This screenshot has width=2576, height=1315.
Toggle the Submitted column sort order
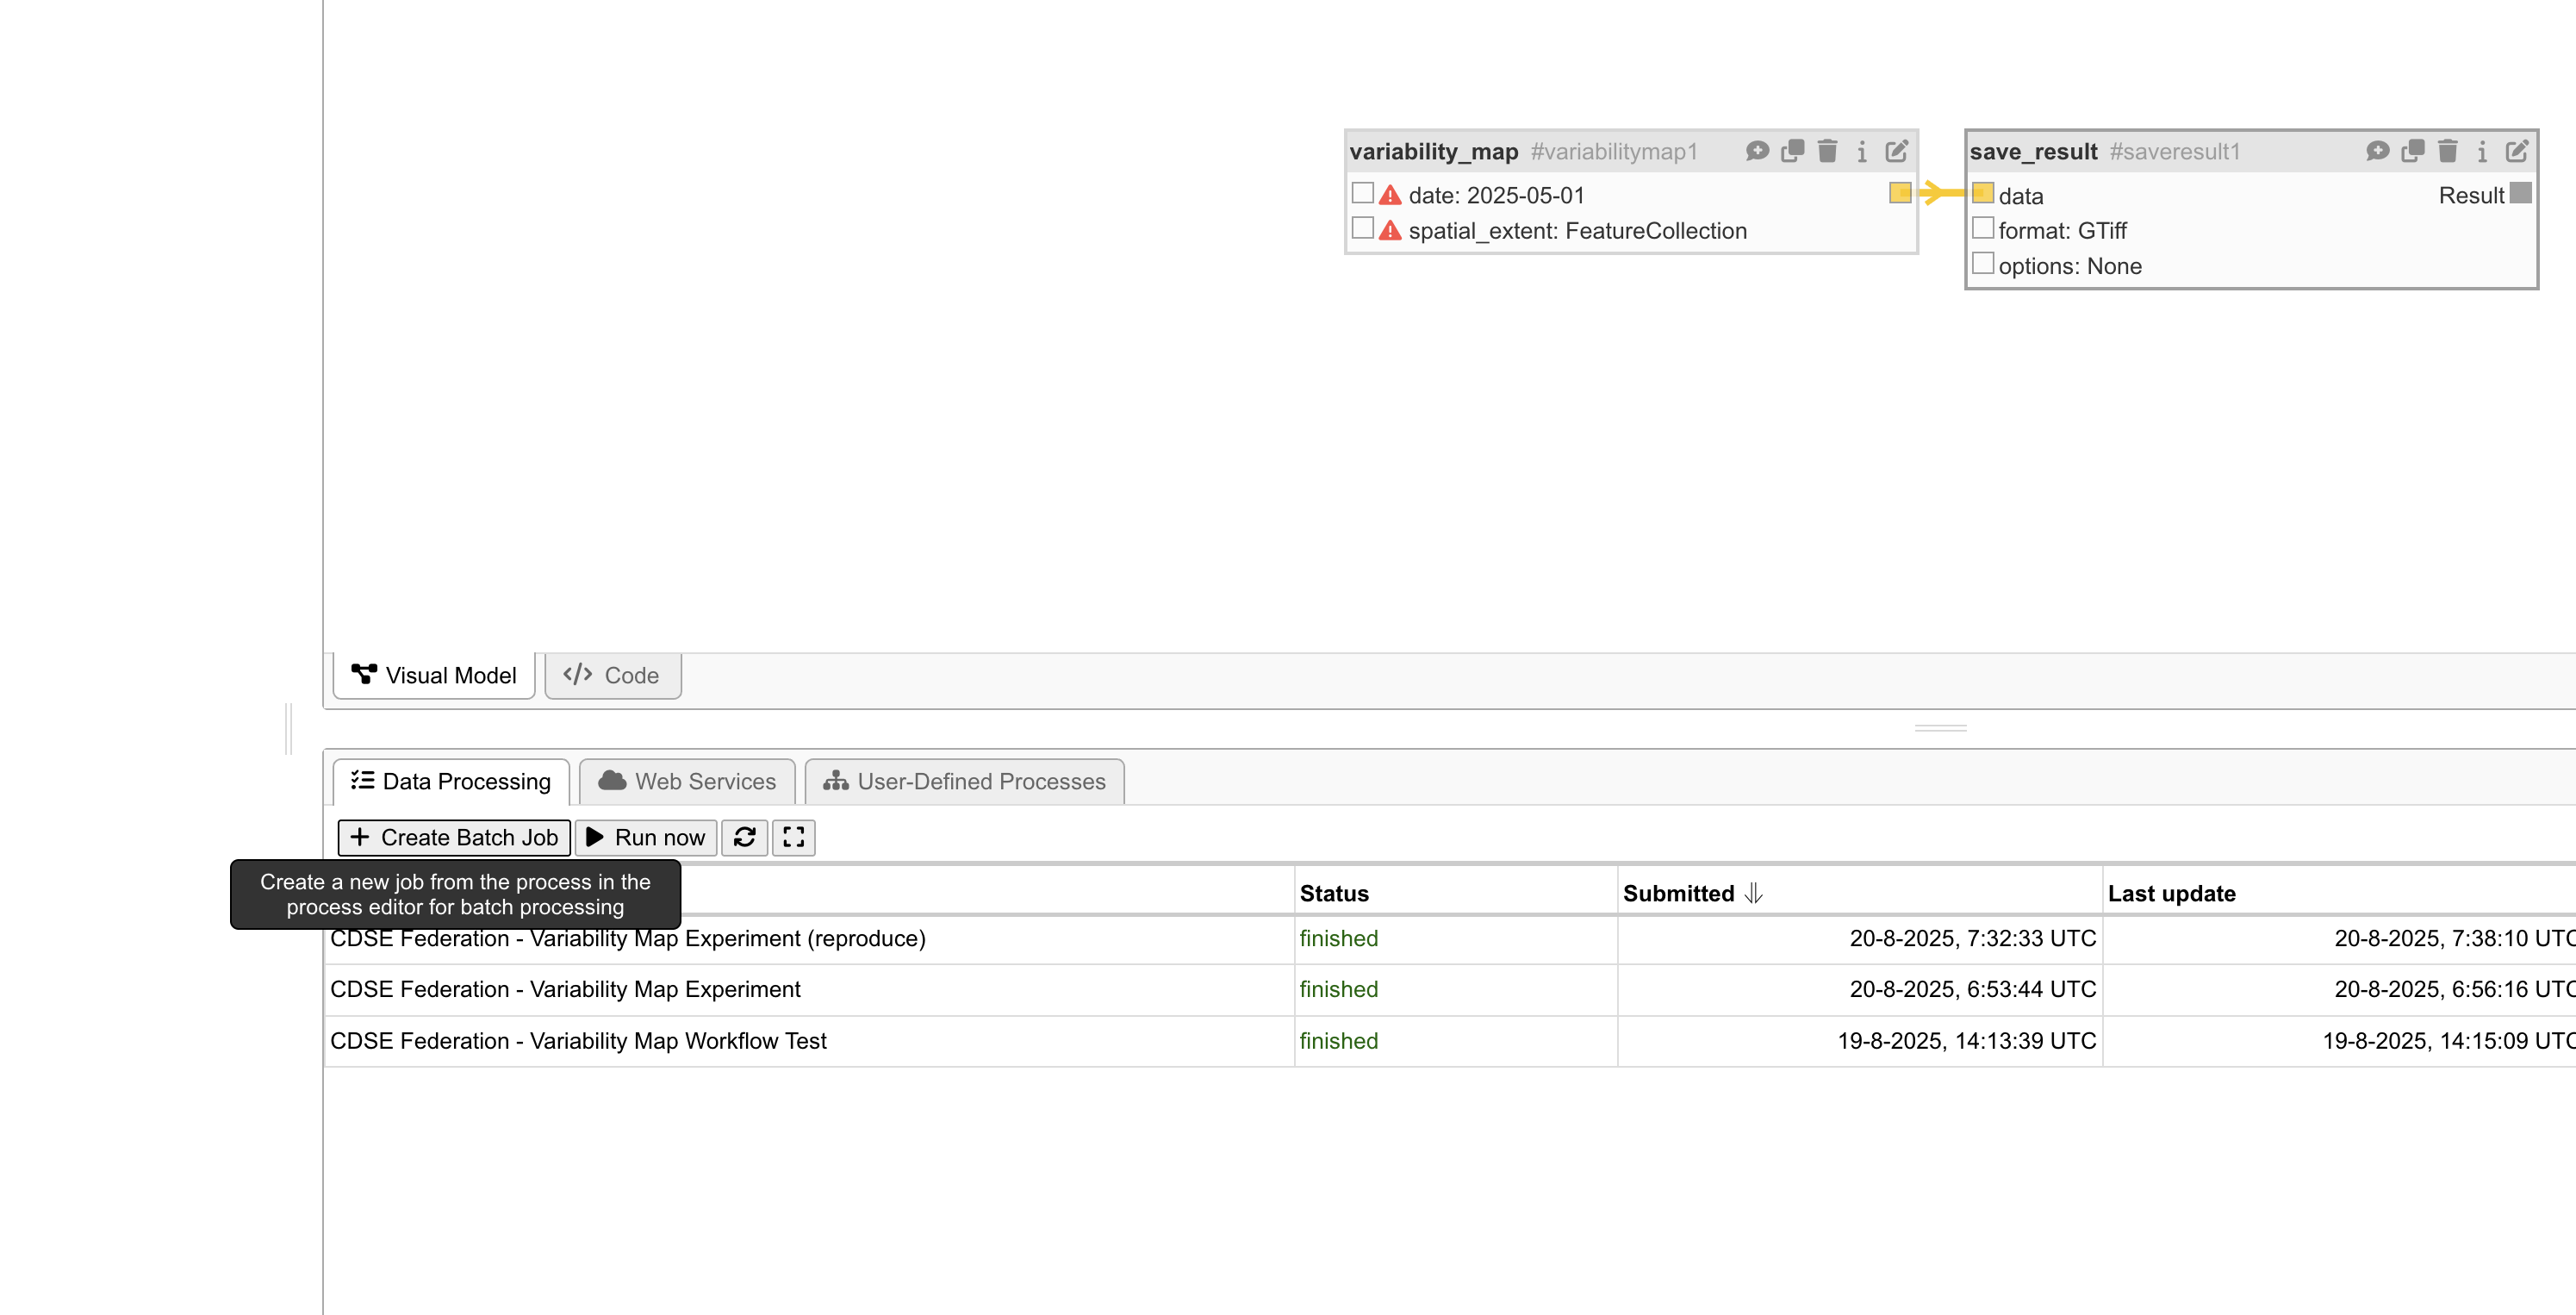pyautogui.click(x=1753, y=893)
